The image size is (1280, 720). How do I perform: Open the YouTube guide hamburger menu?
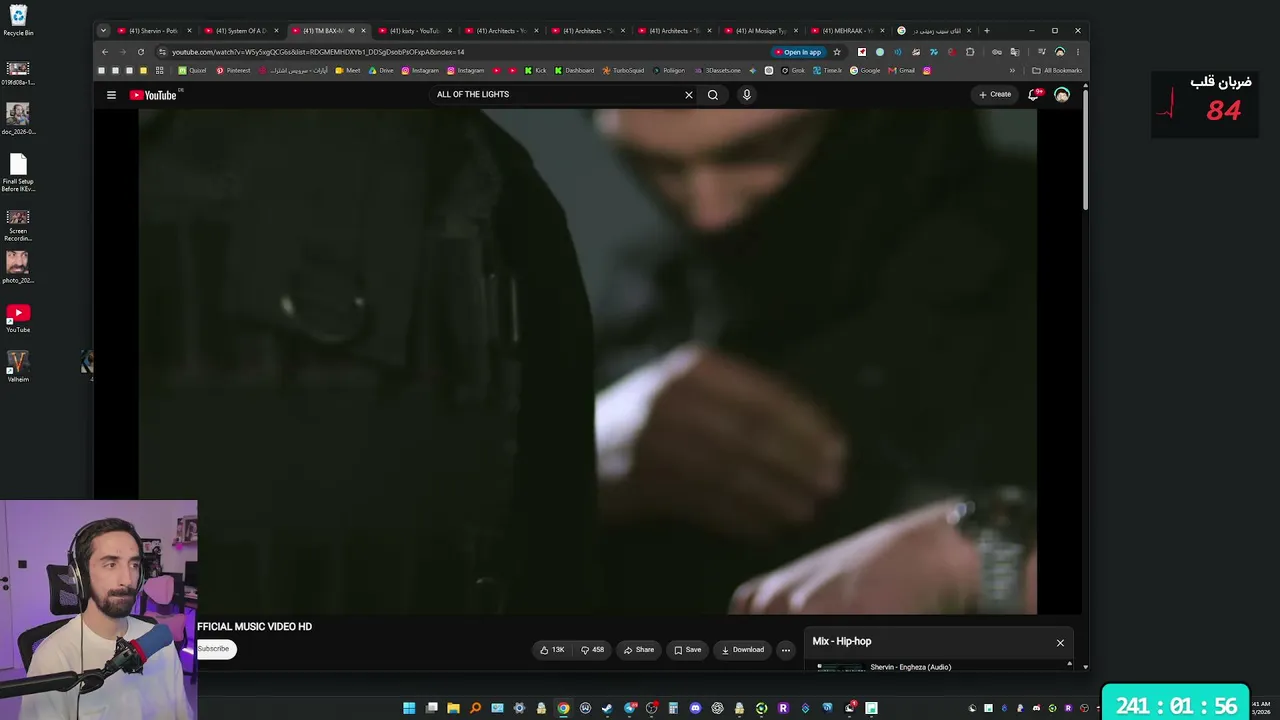(x=111, y=95)
